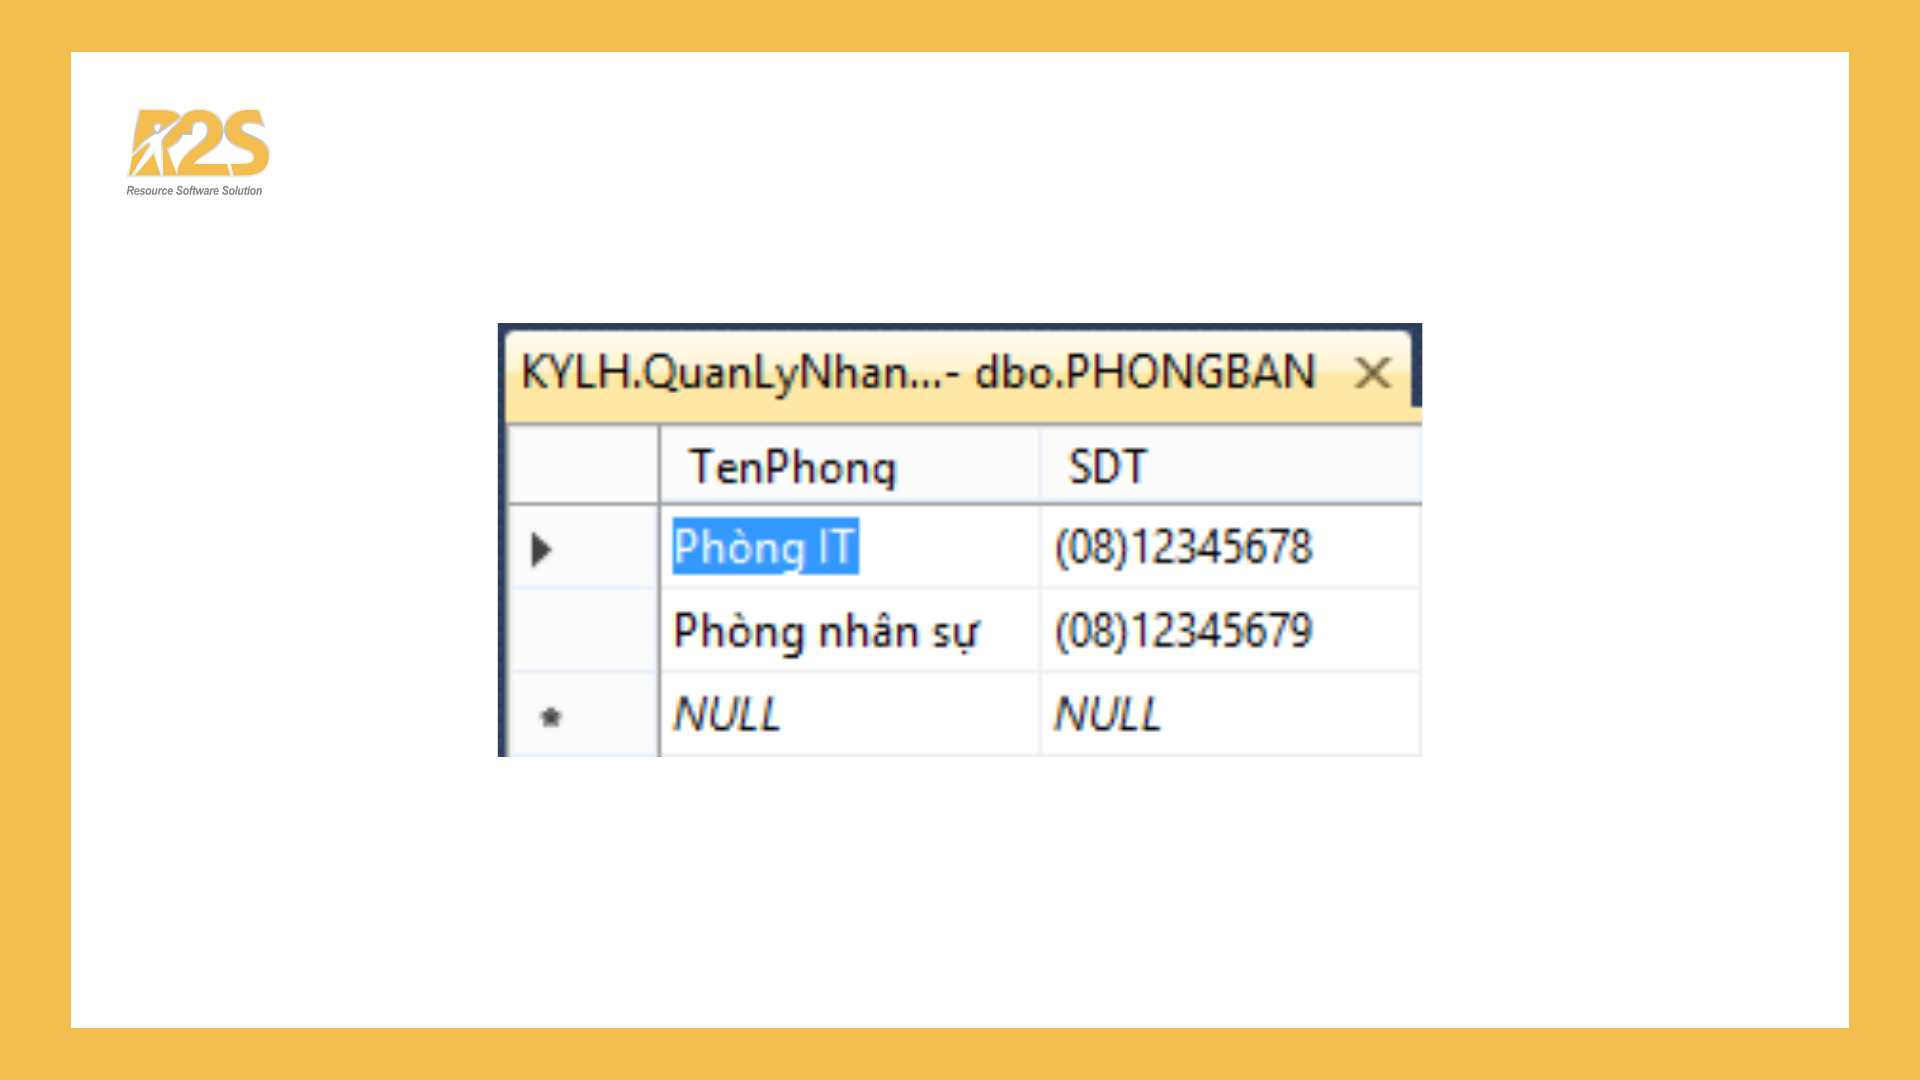1920x1080 pixels.
Task: Select the Phòng nhân sự cell
Action: coord(826,630)
